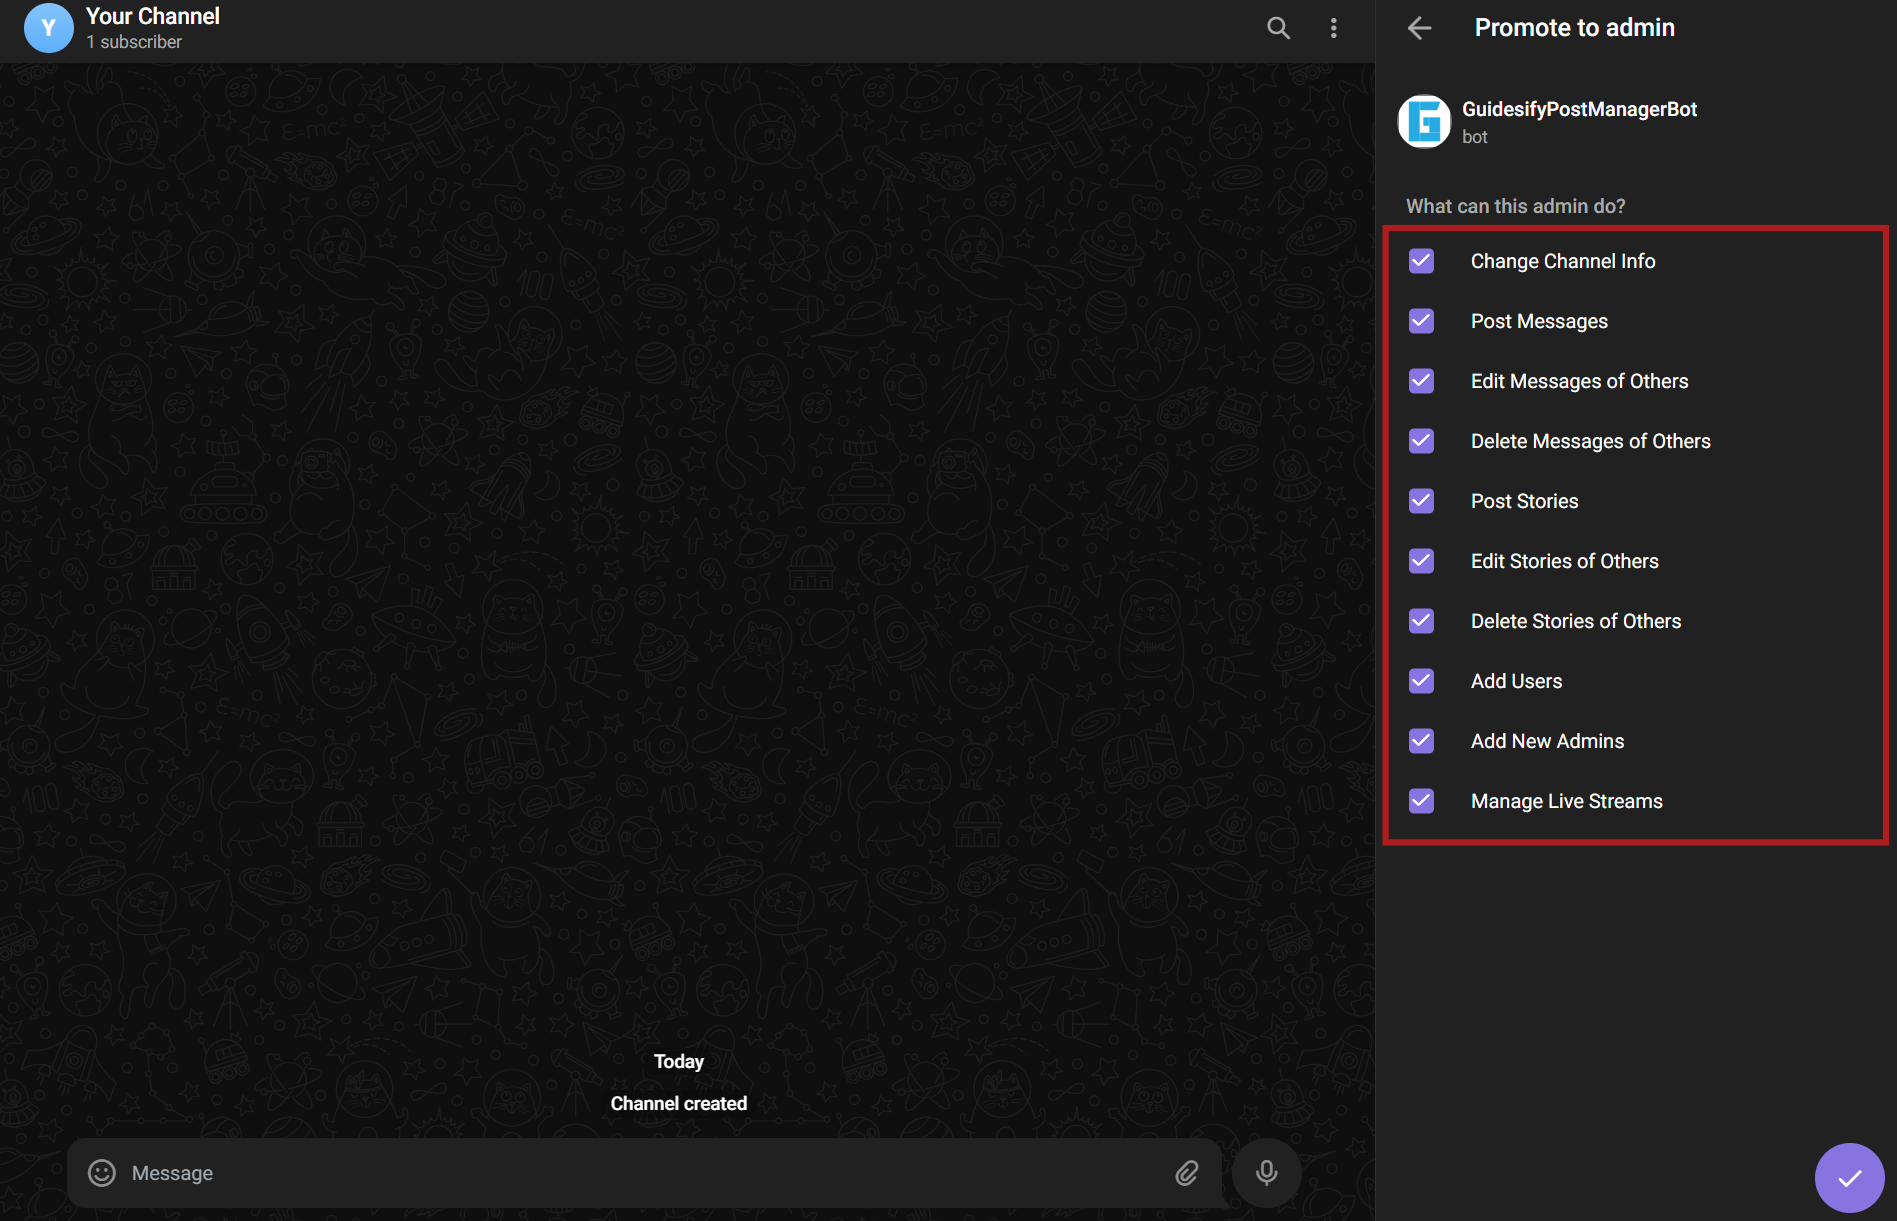
Task: Open the emoji picker
Action: (101, 1172)
